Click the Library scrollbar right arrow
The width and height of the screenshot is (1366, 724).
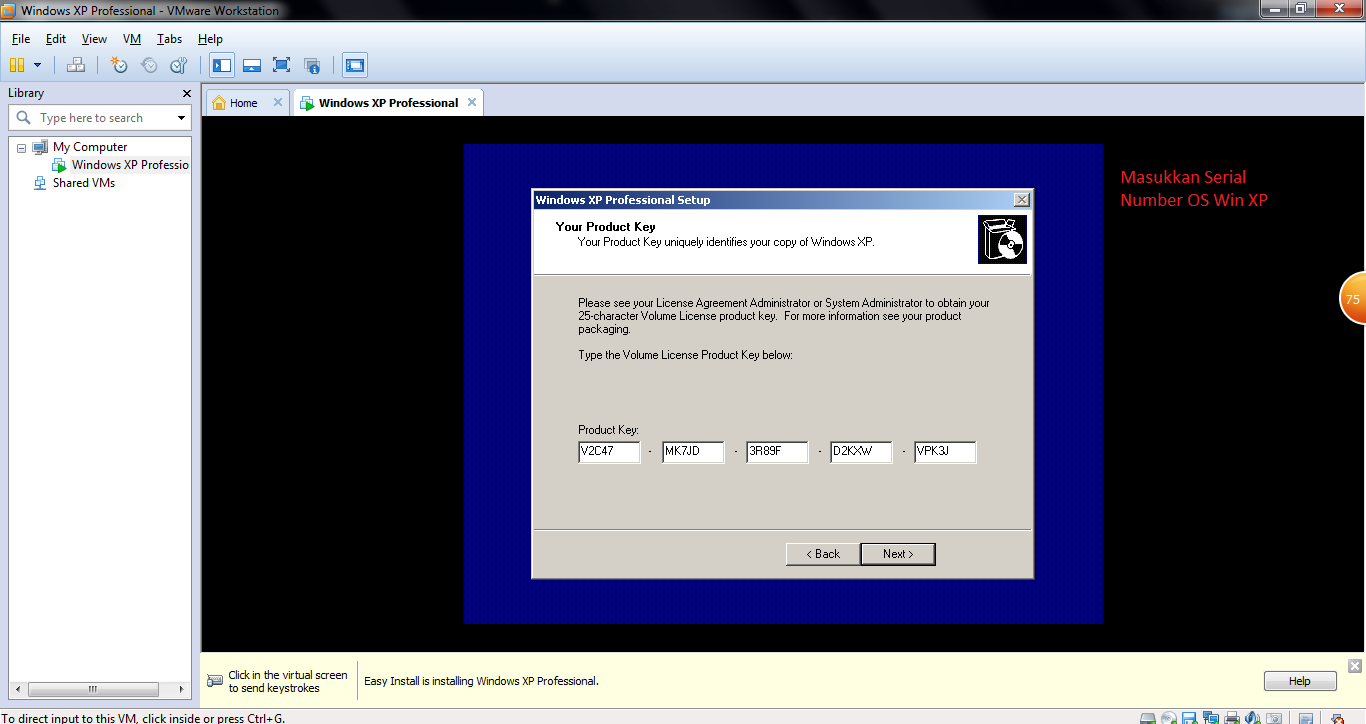(183, 689)
